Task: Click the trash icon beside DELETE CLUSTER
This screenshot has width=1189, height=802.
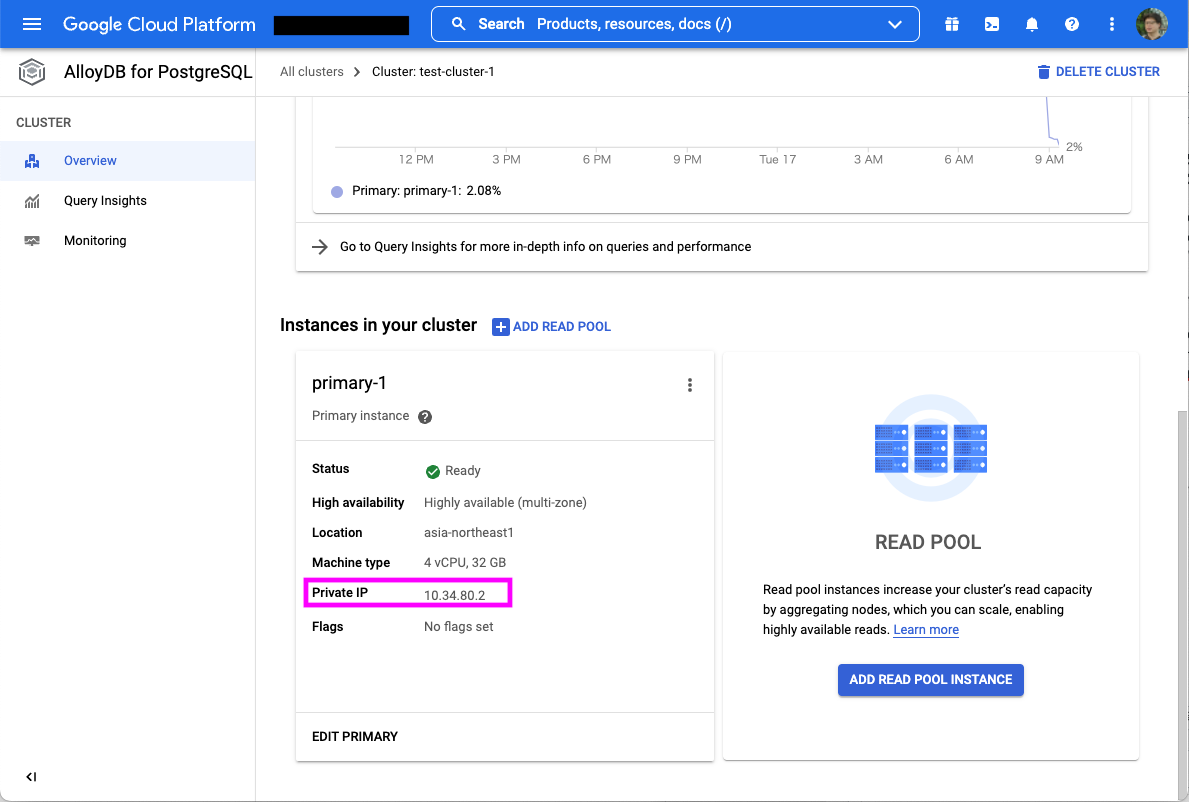Action: click(1043, 72)
